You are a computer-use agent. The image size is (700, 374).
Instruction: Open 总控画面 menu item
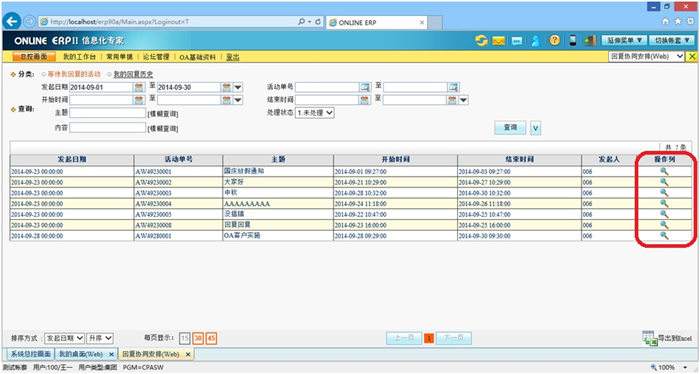click(34, 57)
